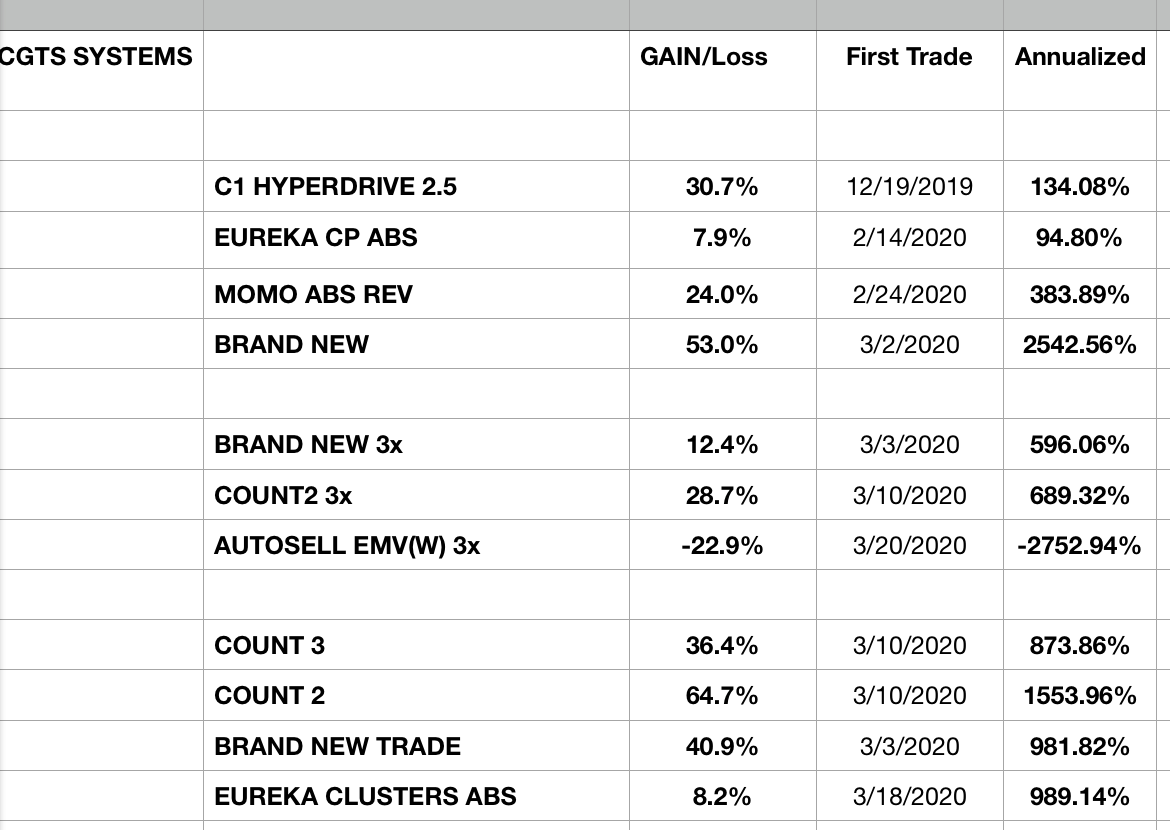Click the EUREKA CP ABS cell
Viewport: 1170px width, 830px height.
316,238
